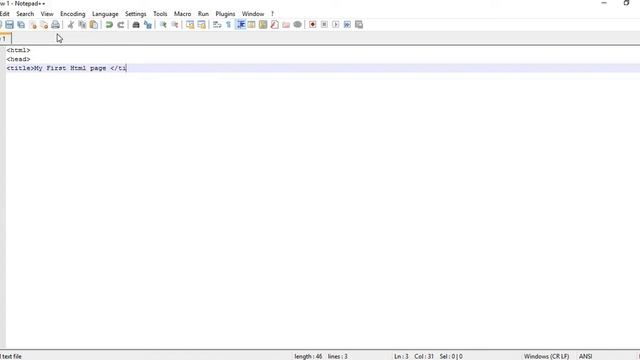Click 'text file' type in status bar
This screenshot has width=640, height=360.
(11, 356)
